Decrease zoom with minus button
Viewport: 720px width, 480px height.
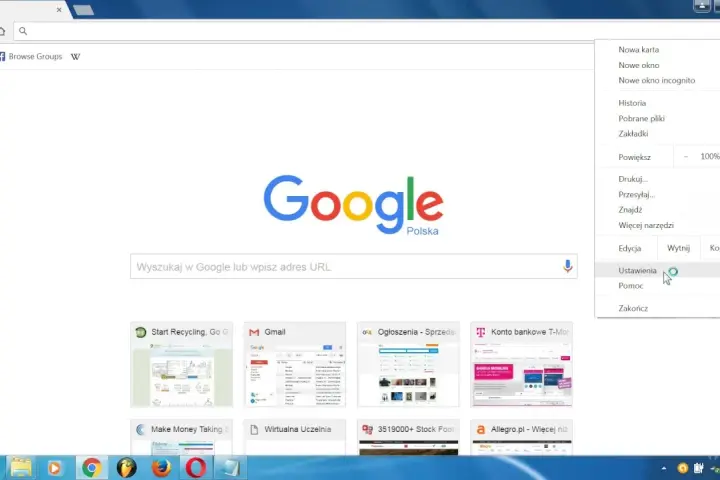(686, 157)
